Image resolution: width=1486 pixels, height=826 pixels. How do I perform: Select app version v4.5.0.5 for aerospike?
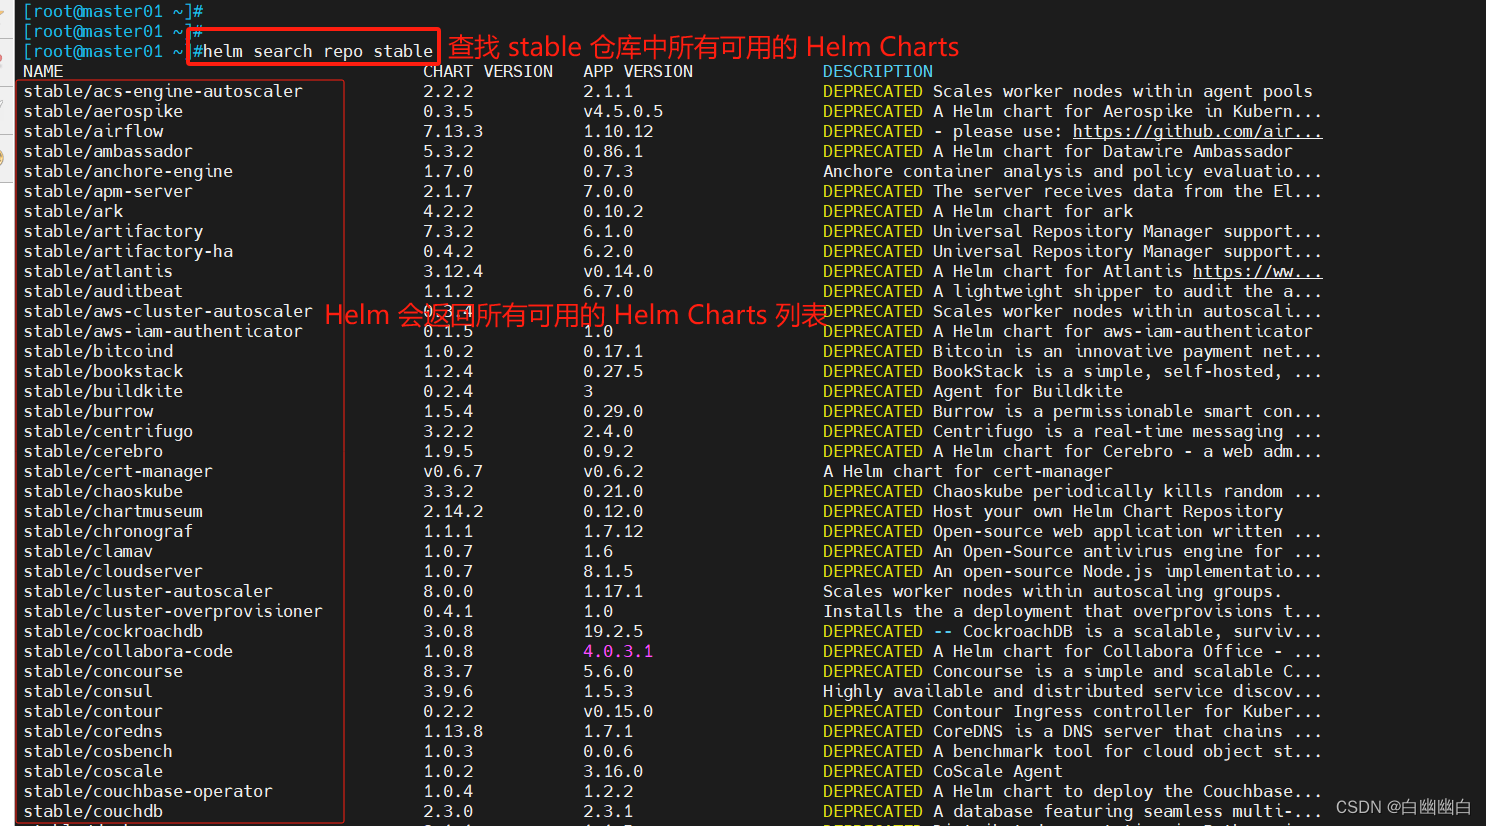[623, 111]
